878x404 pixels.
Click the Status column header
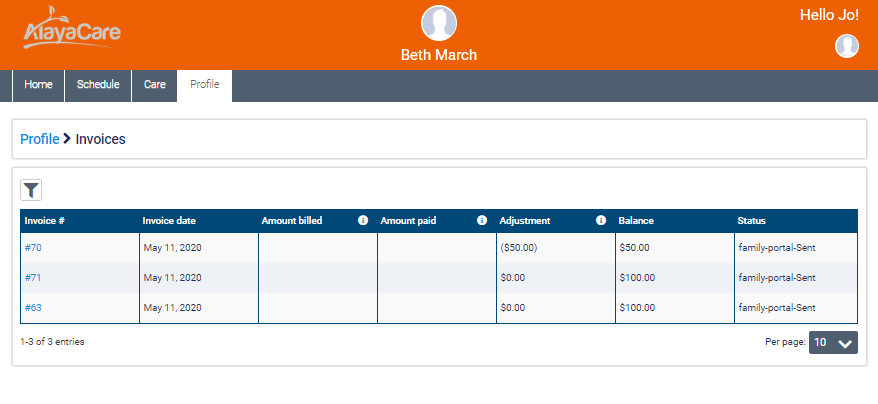pyautogui.click(x=796, y=221)
